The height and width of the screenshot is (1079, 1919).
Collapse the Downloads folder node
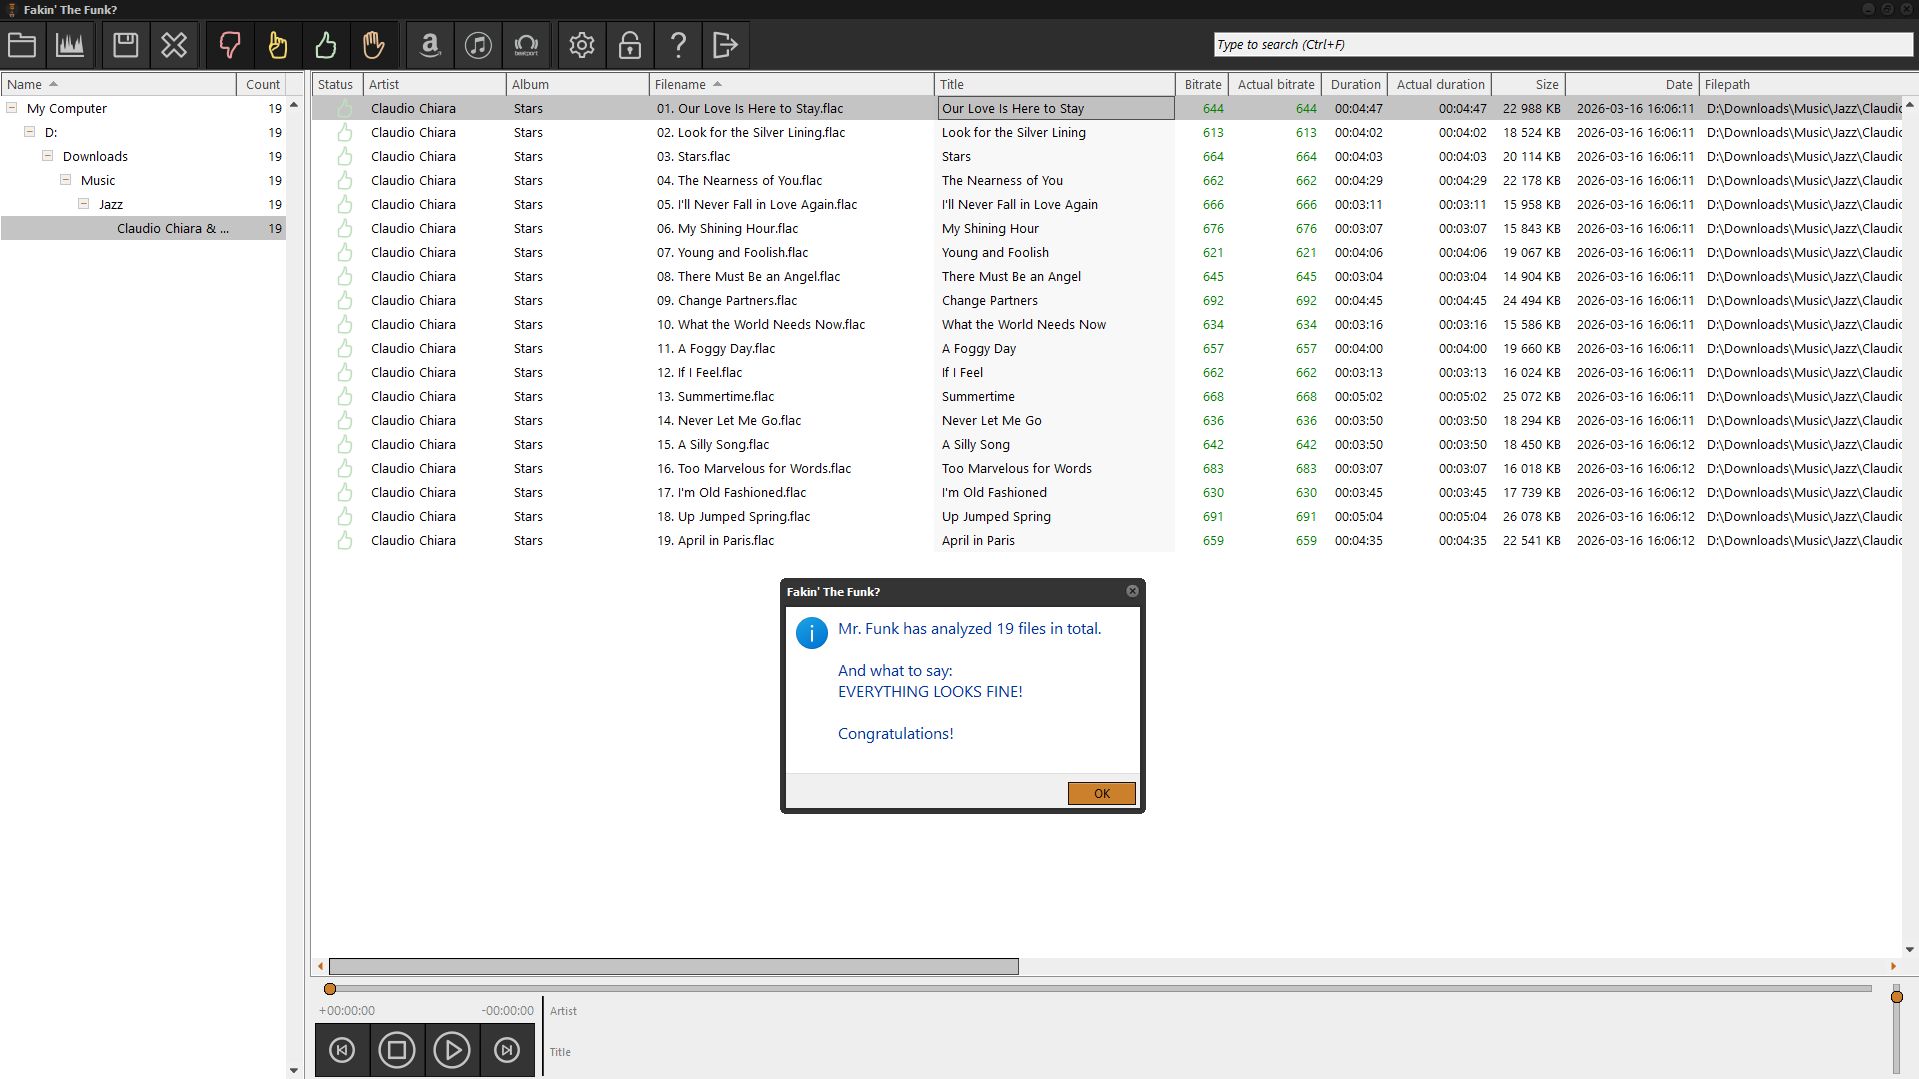pos(47,156)
